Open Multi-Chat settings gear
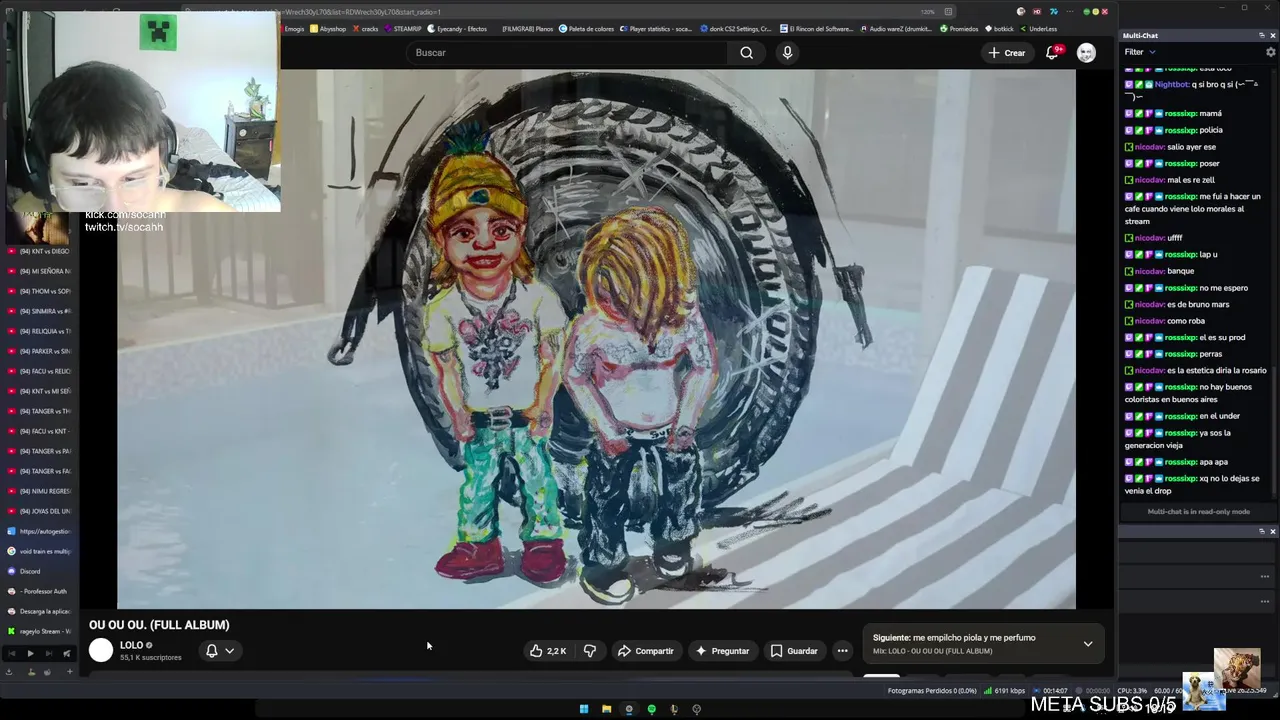Viewport: 1280px width, 720px height. (1271, 52)
